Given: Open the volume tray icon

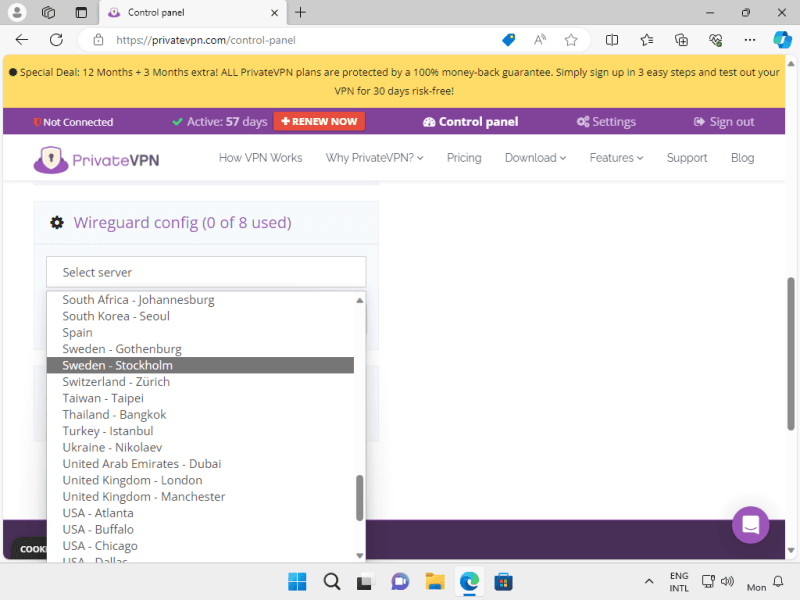Looking at the screenshot, I should [727, 581].
